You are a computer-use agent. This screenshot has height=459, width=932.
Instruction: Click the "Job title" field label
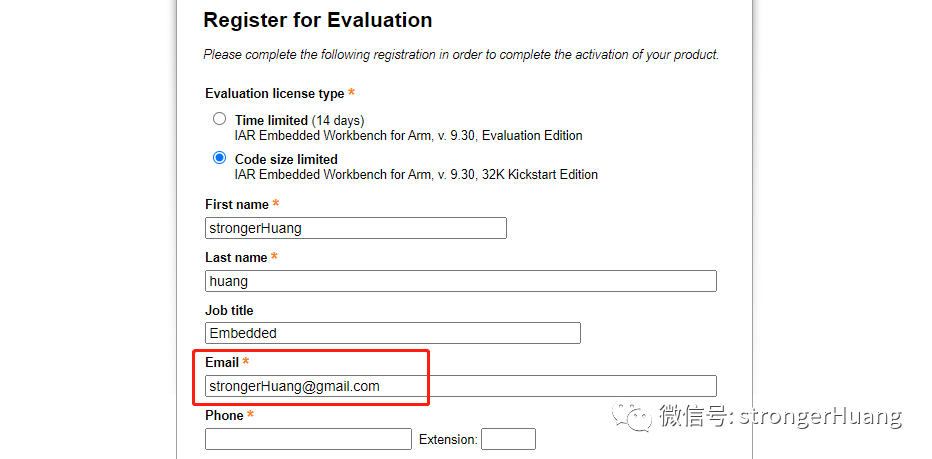coord(229,310)
